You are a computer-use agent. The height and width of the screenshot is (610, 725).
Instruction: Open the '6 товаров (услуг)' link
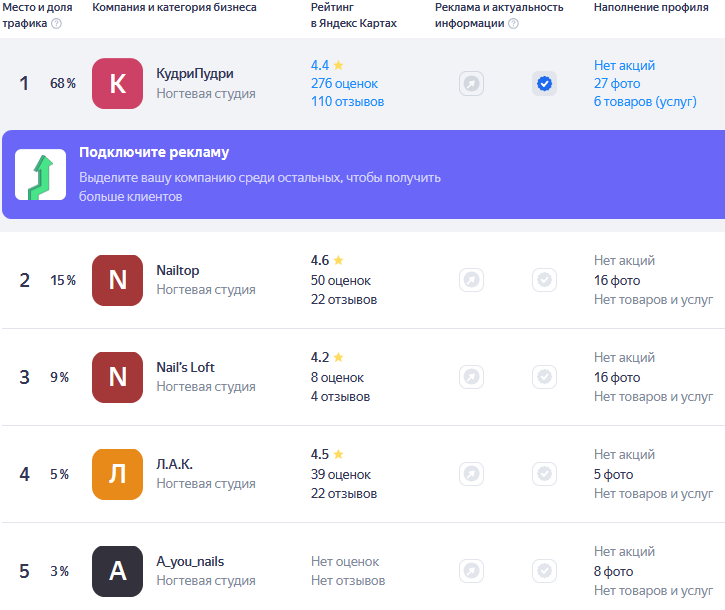tap(645, 102)
